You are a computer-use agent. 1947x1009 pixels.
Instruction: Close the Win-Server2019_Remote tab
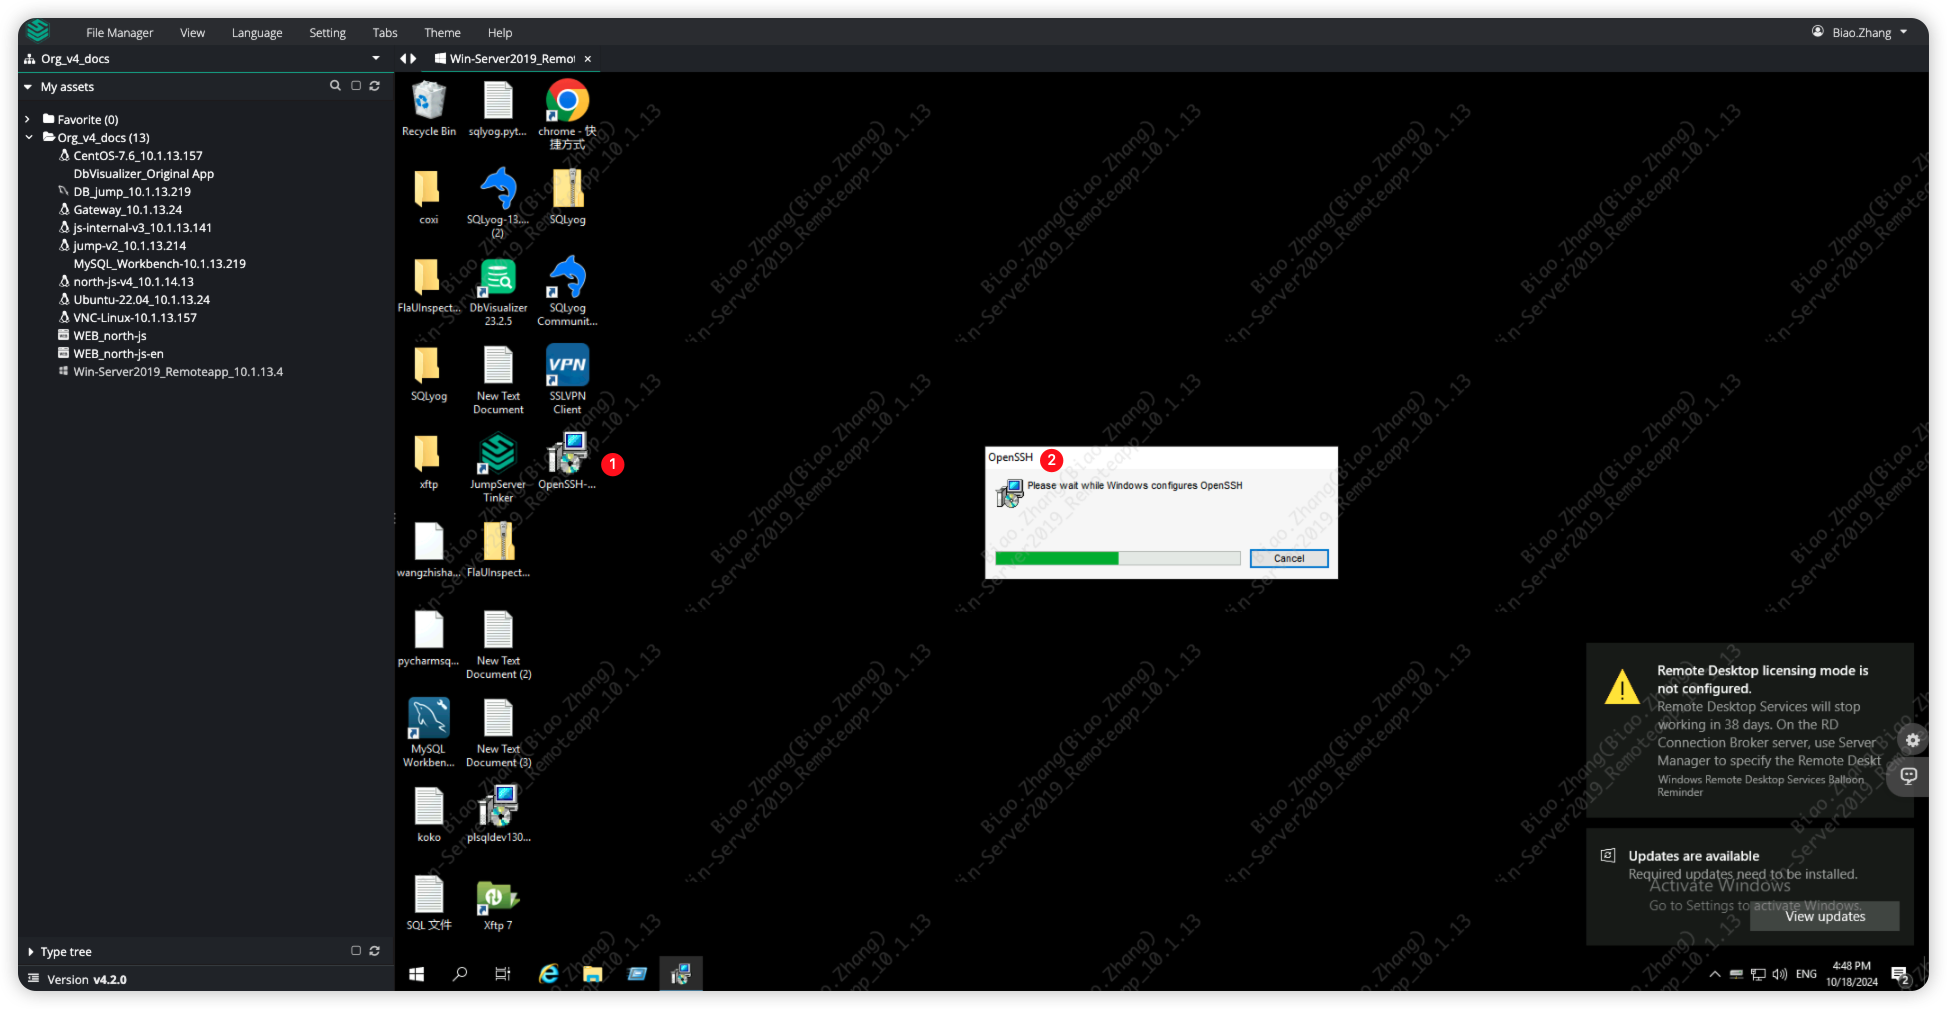pyautogui.click(x=588, y=59)
